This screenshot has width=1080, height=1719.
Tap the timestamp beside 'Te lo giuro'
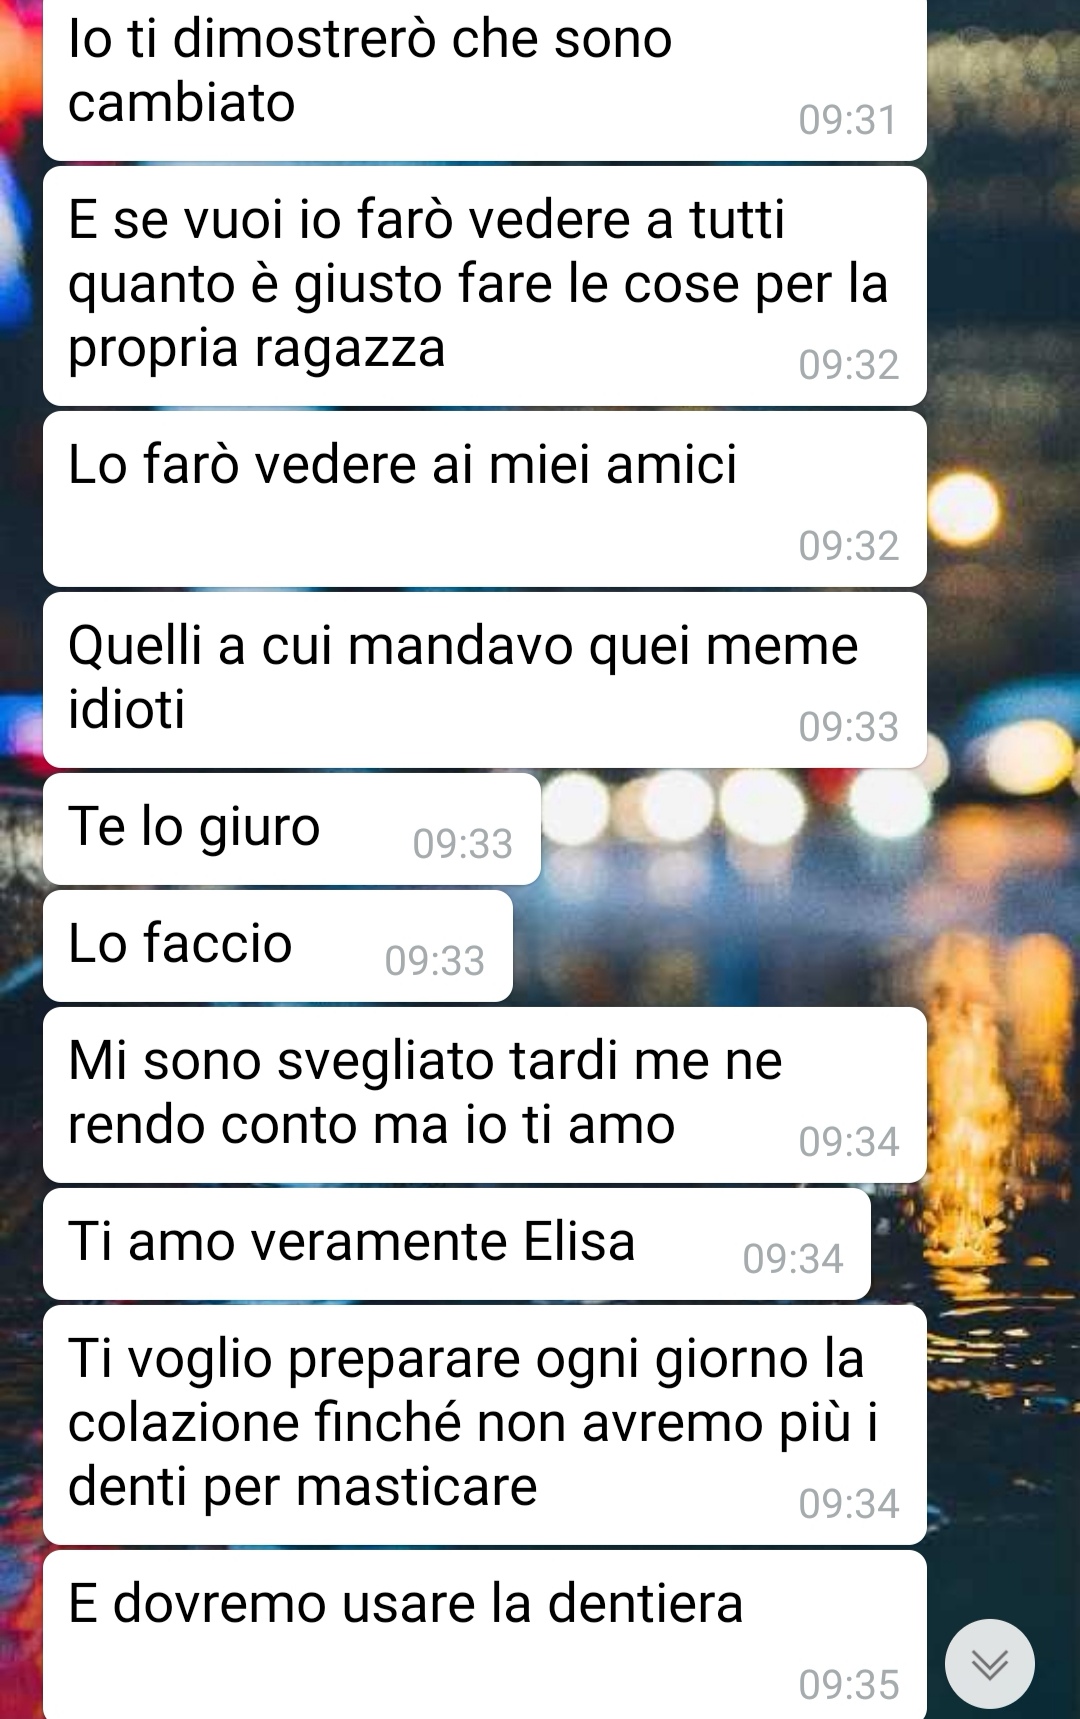pyautogui.click(x=463, y=844)
